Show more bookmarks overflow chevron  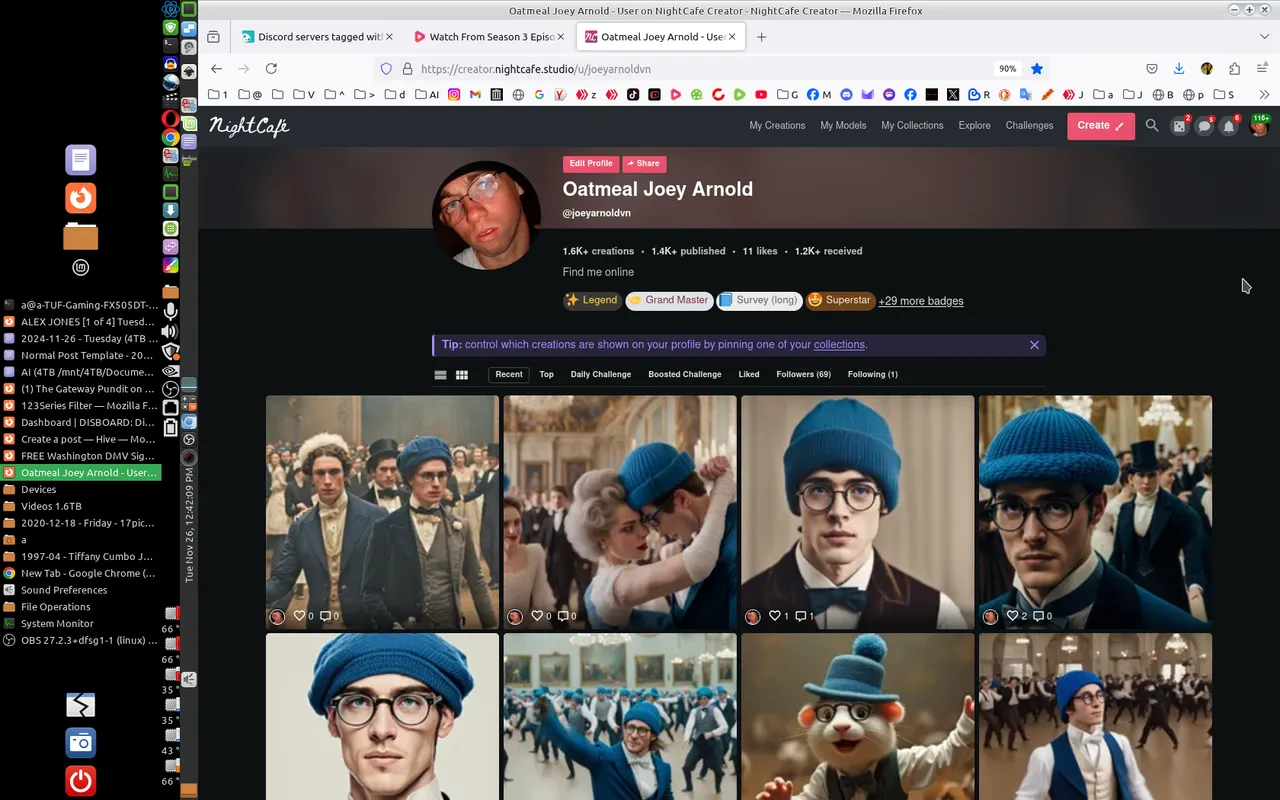1264,95
